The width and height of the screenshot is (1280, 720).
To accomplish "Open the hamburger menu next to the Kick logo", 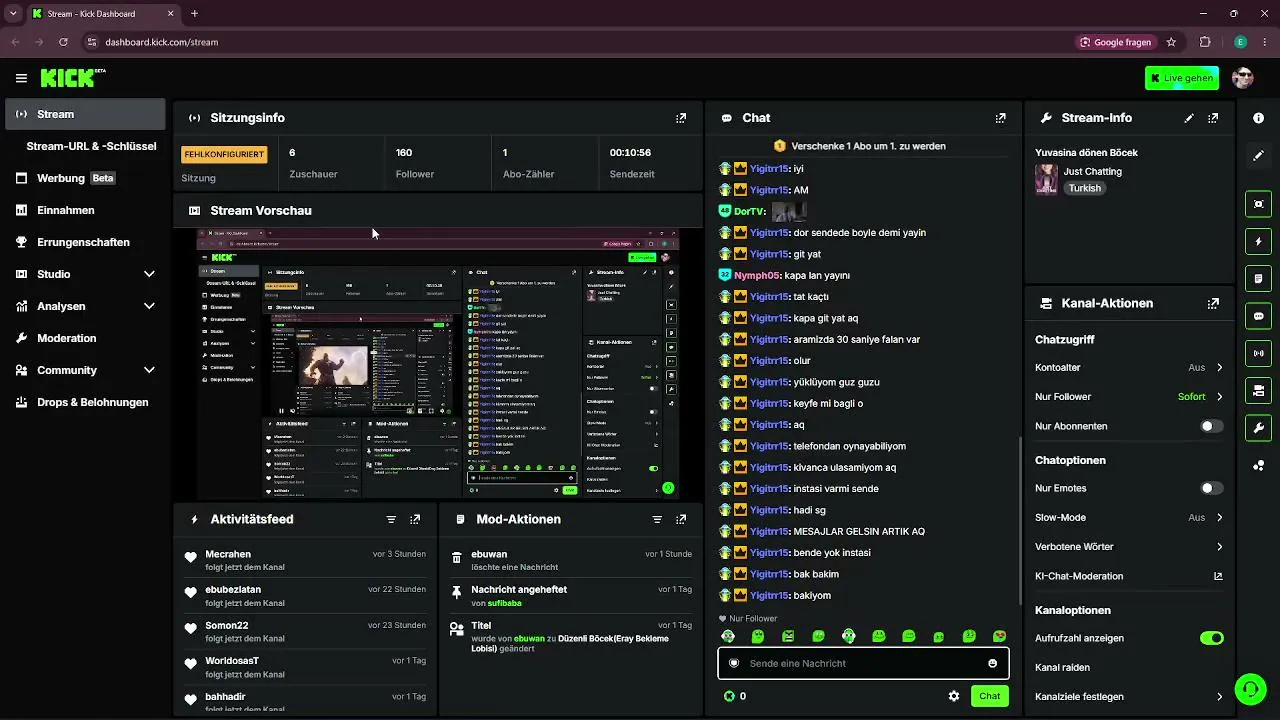I will pos(21,78).
